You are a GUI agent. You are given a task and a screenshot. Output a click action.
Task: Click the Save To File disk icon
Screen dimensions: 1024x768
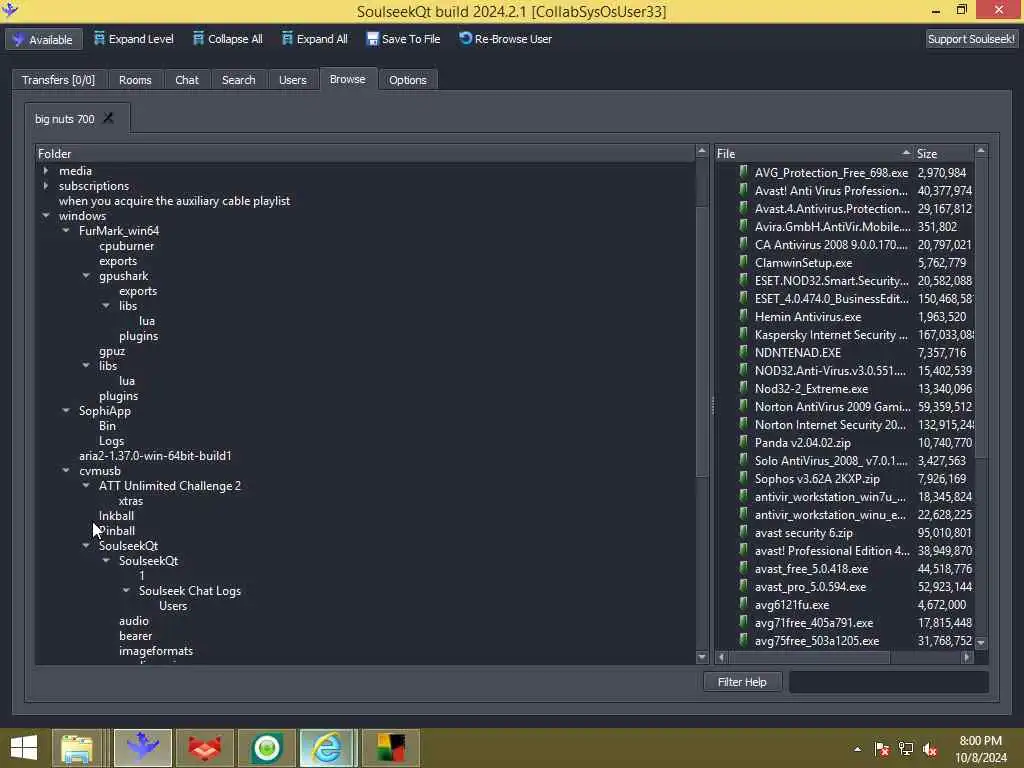click(x=372, y=39)
